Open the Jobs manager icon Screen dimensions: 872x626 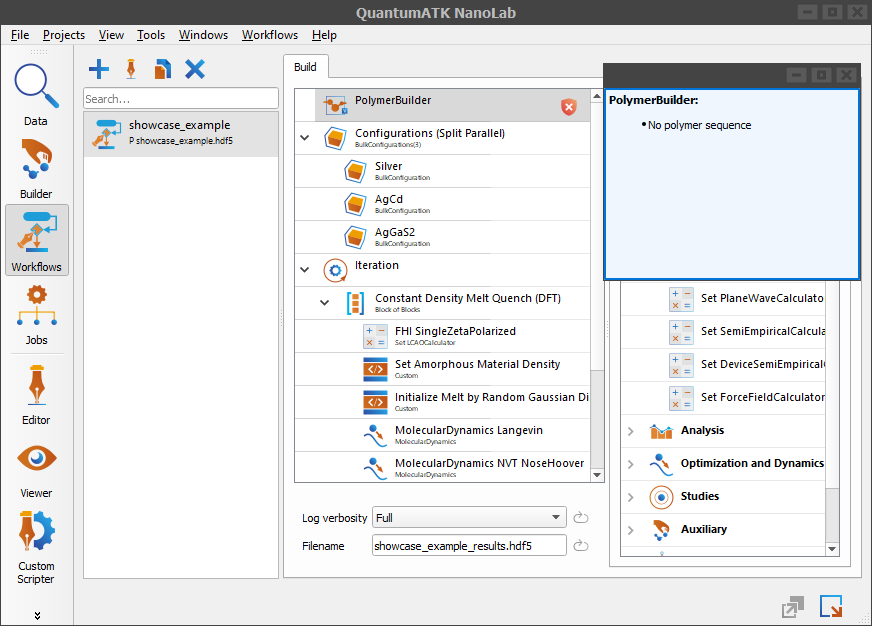pyautogui.click(x=37, y=315)
